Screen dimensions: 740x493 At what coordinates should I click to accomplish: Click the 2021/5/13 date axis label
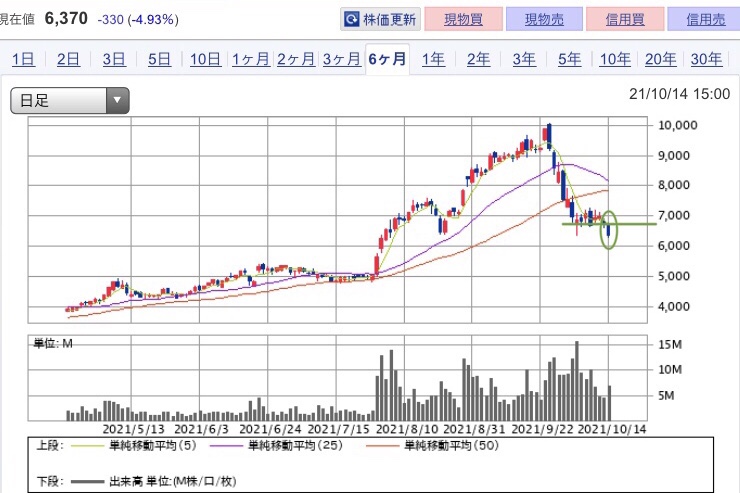134,429
